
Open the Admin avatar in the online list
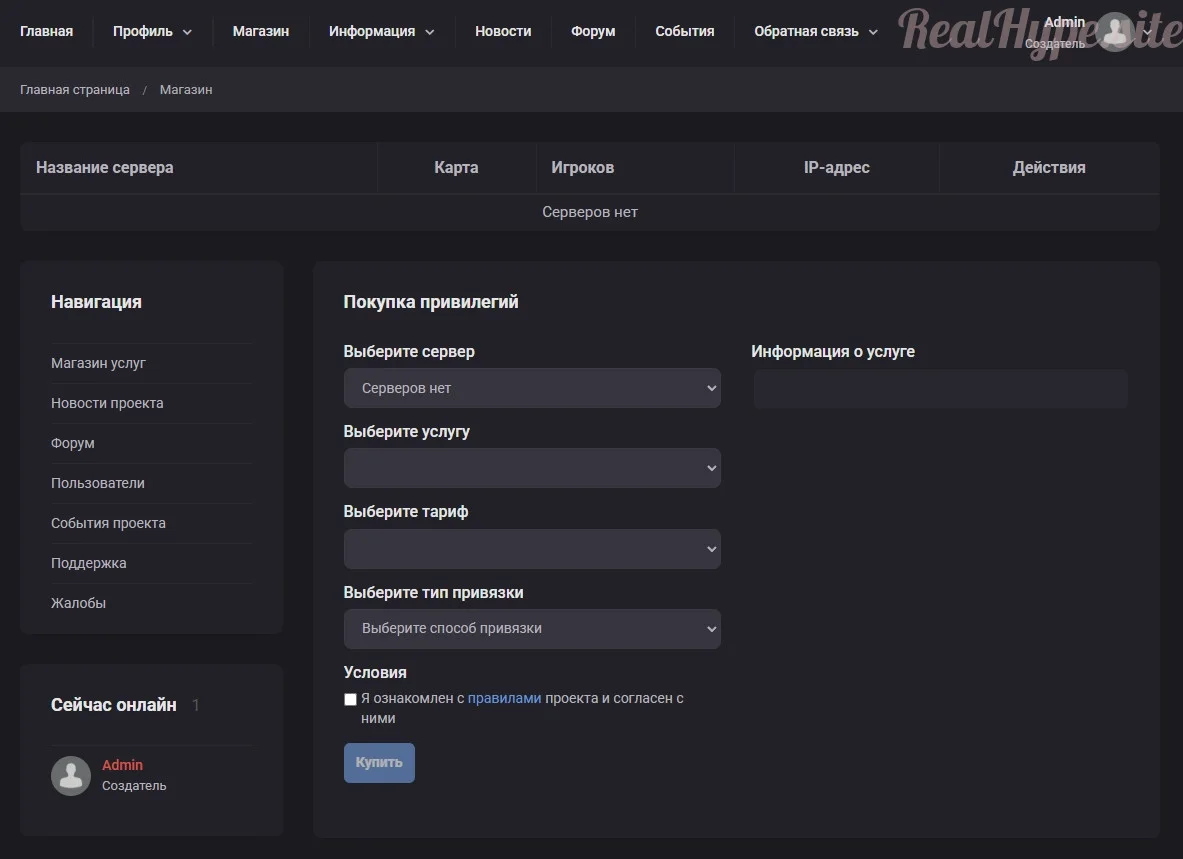(x=71, y=775)
